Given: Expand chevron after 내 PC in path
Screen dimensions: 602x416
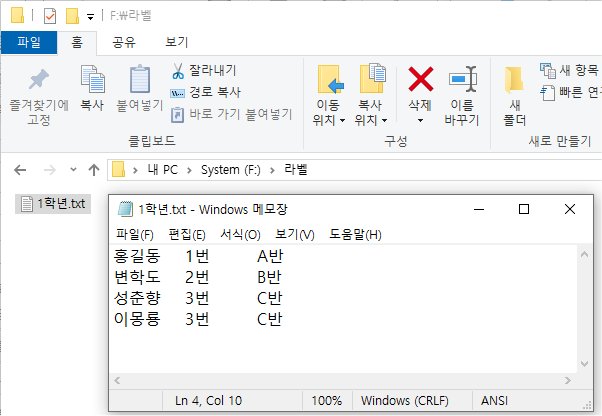Looking at the screenshot, I should pos(189,170).
